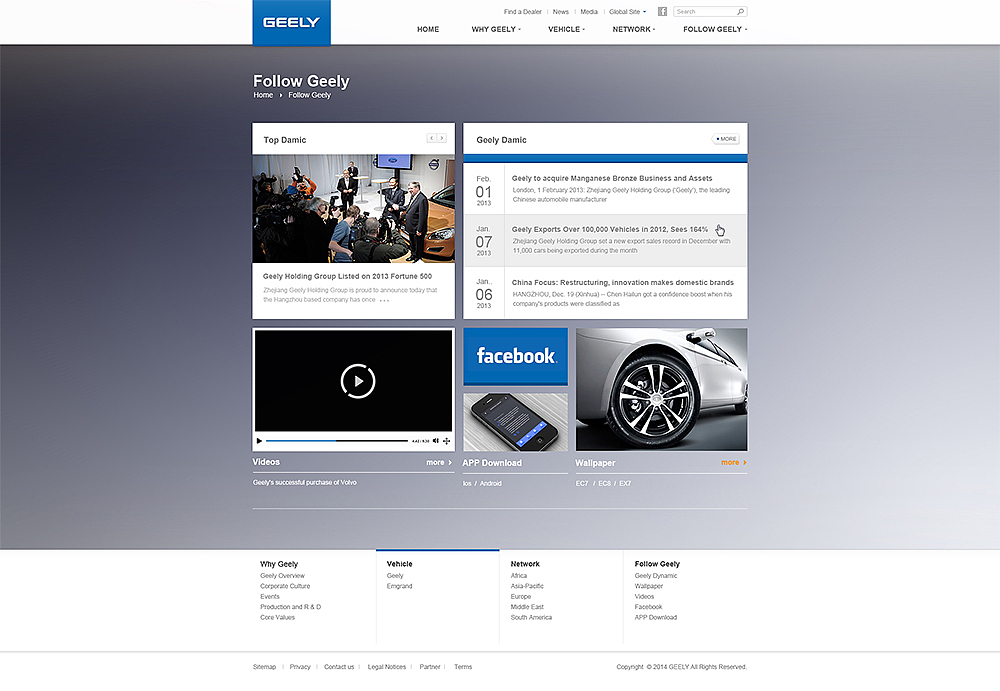Expand the VEHICLE menu
The height and width of the screenshot is (691, 1000).
pyautogui.click(x=566, y=29)
